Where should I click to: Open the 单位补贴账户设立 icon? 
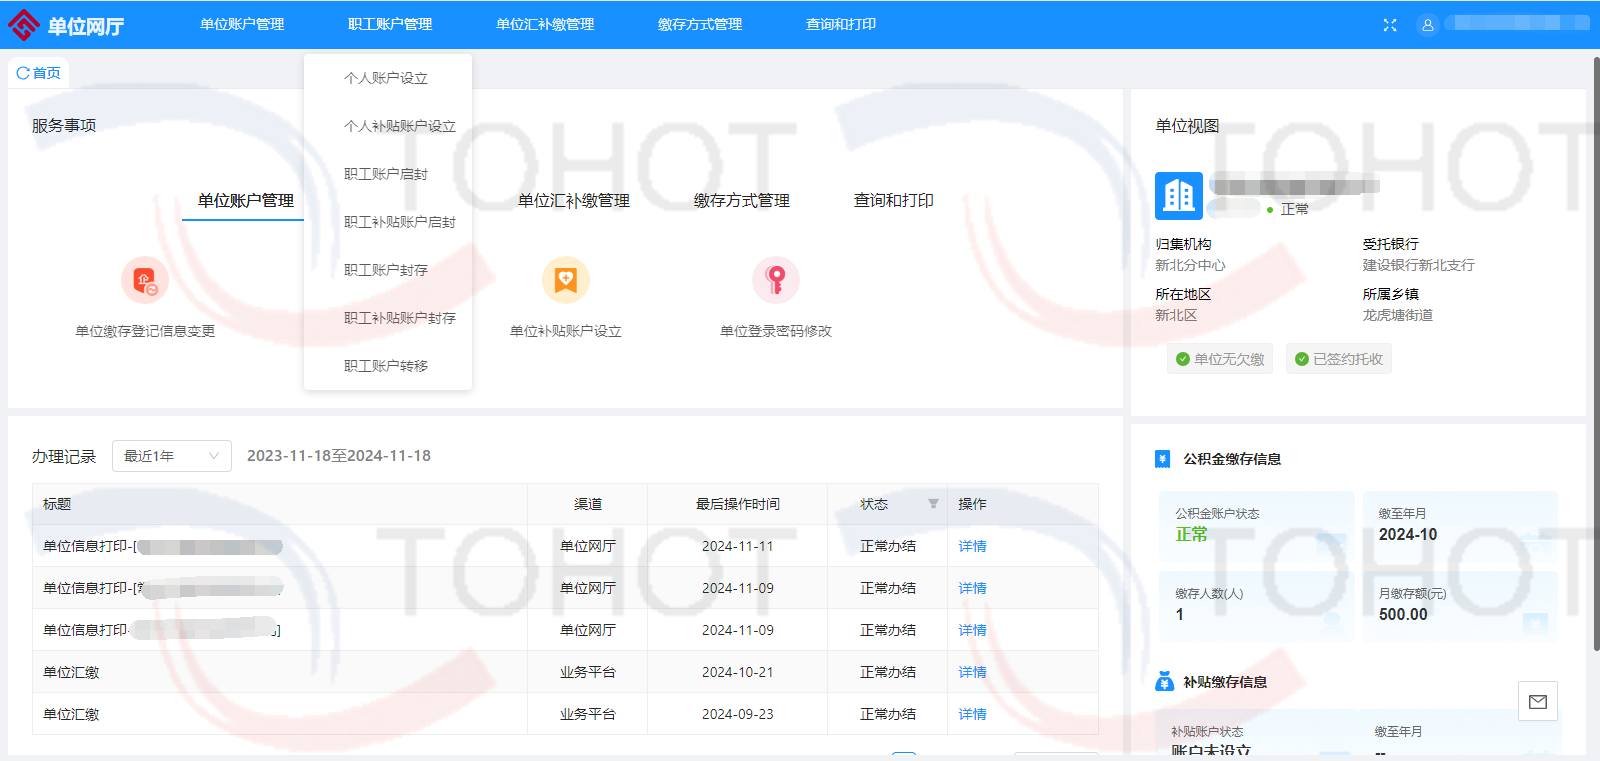566,280
